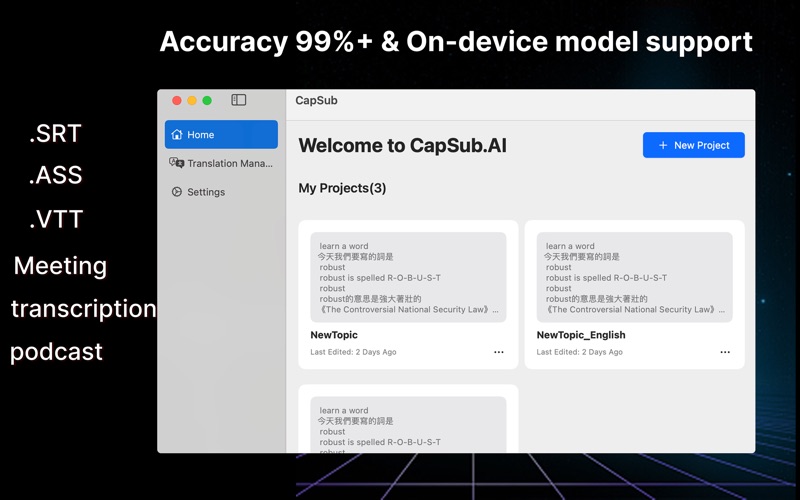Open more options for NewTopic_English project

725,352
